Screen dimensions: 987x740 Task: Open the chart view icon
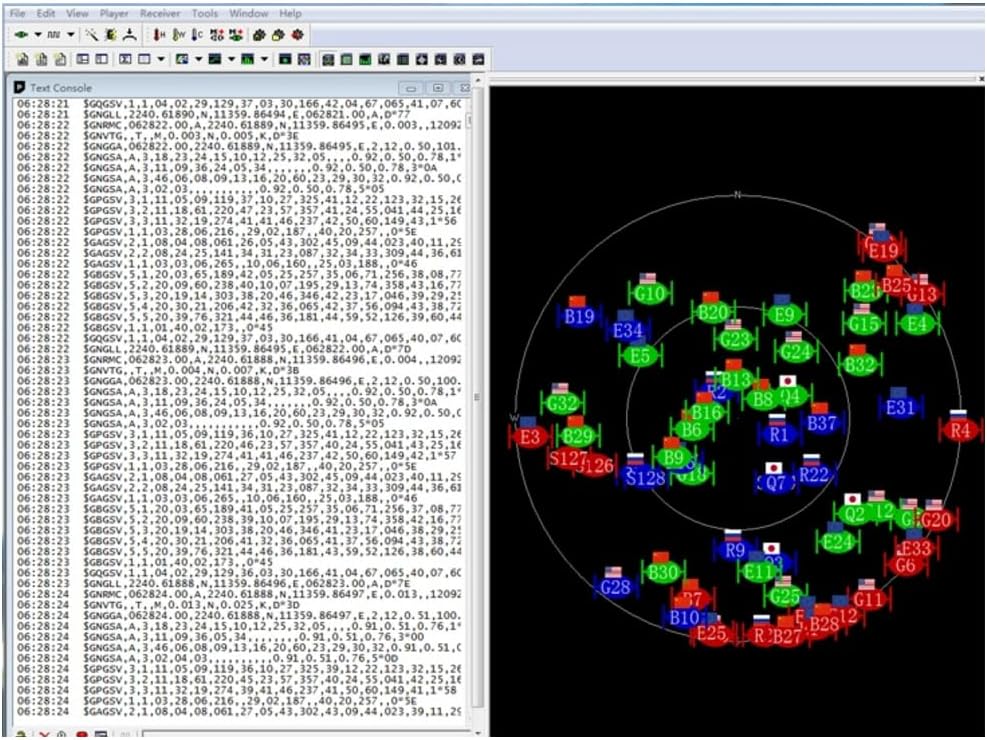pos(215,60)
